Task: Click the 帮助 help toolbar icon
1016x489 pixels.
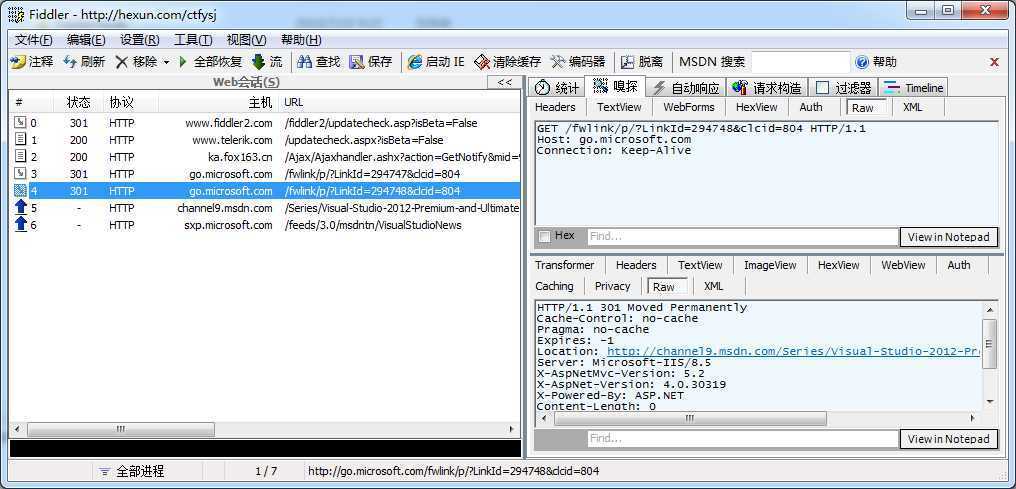Action: (x=862, y=62)
